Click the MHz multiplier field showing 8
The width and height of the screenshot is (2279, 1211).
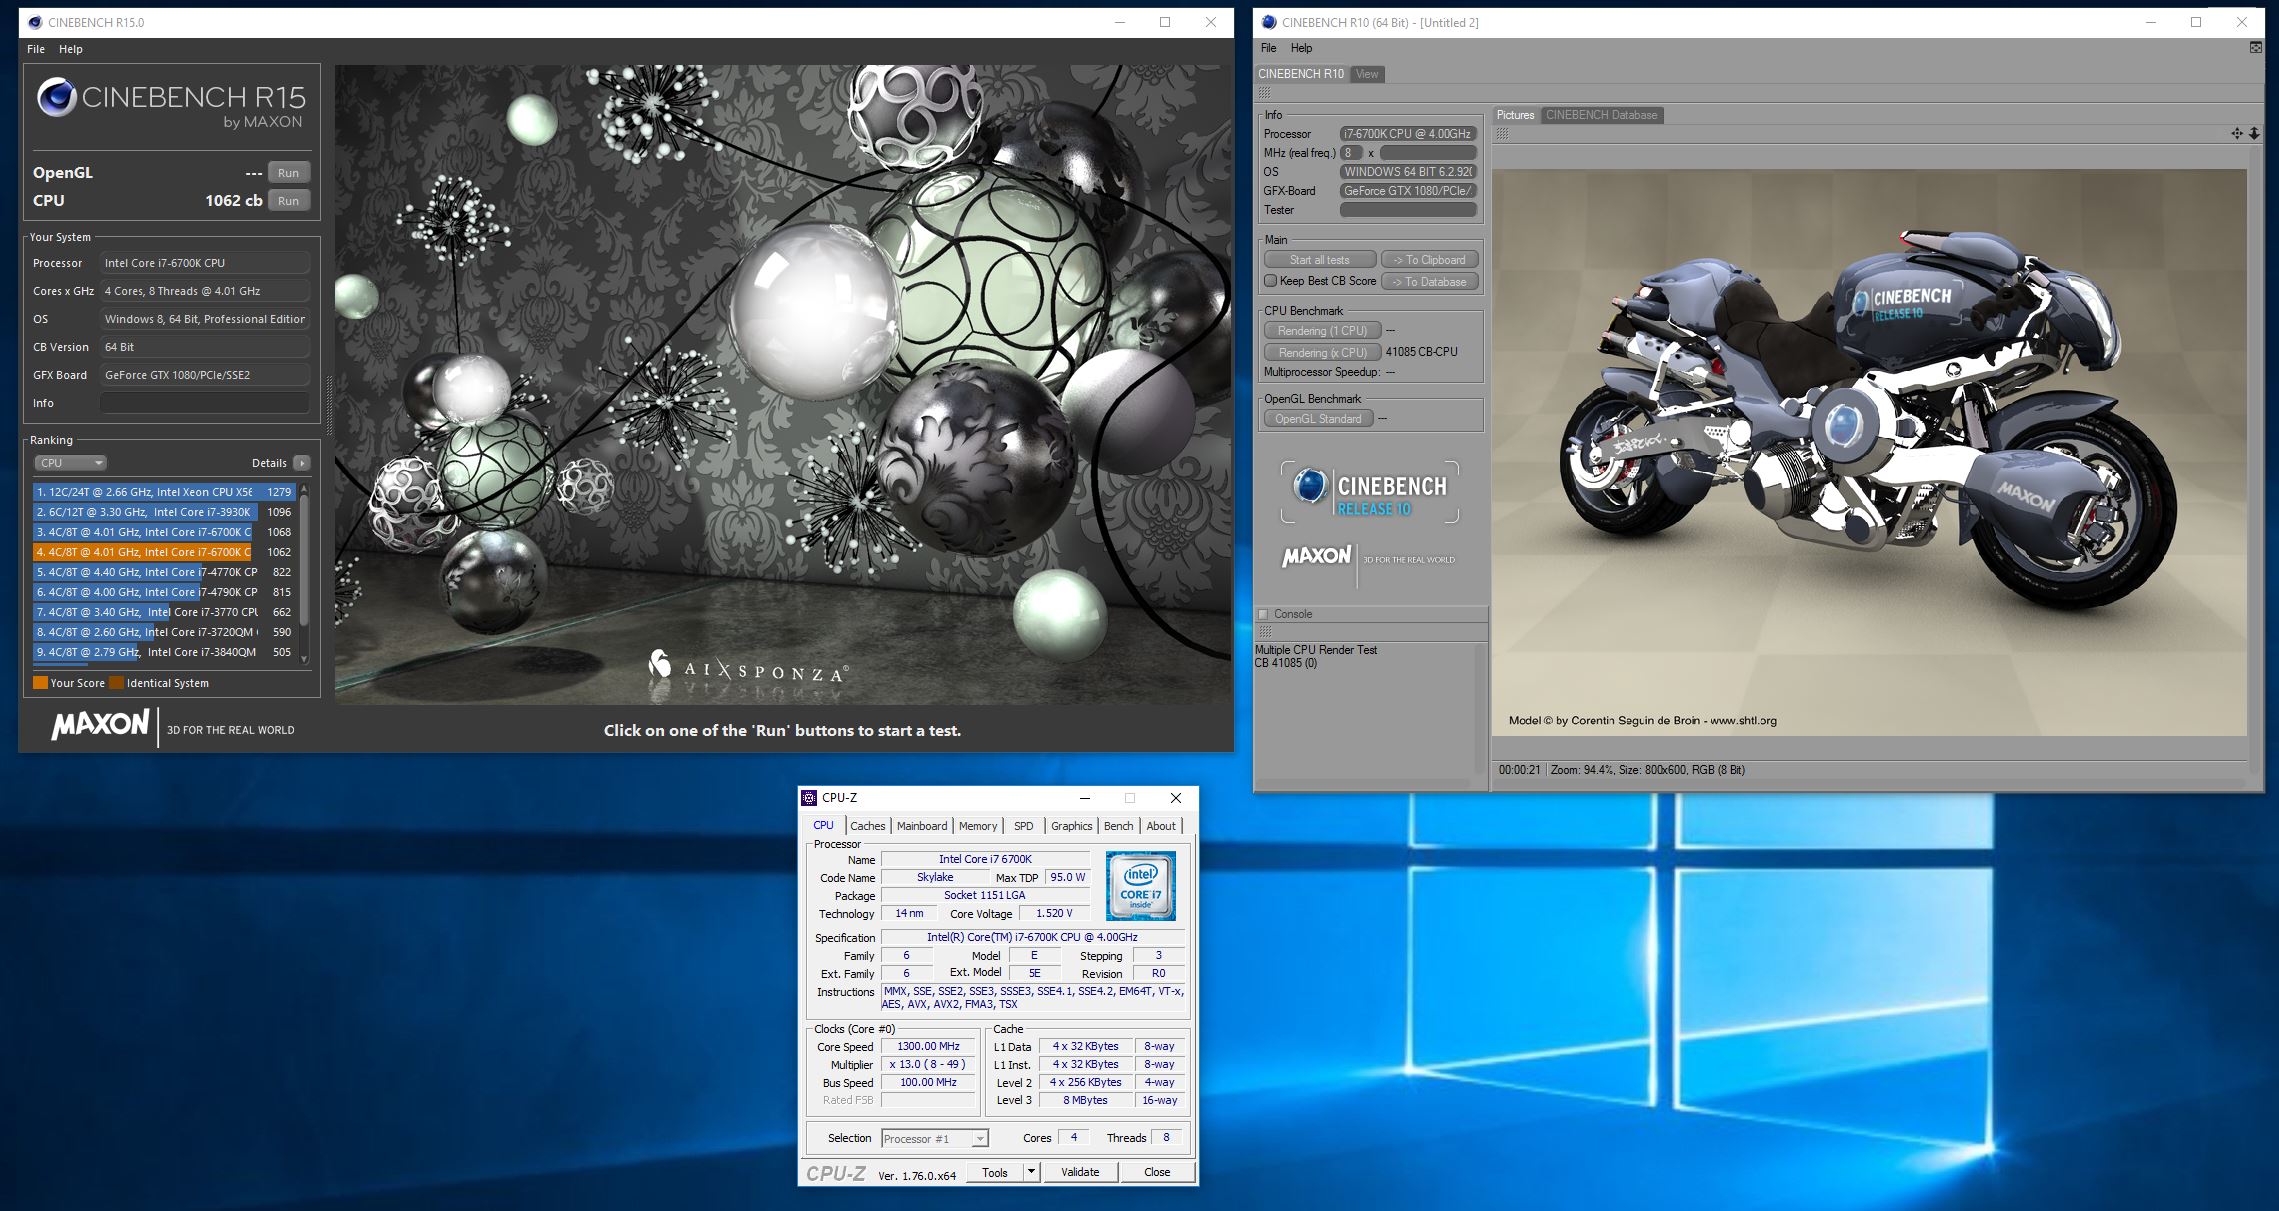pos(1350,153)
